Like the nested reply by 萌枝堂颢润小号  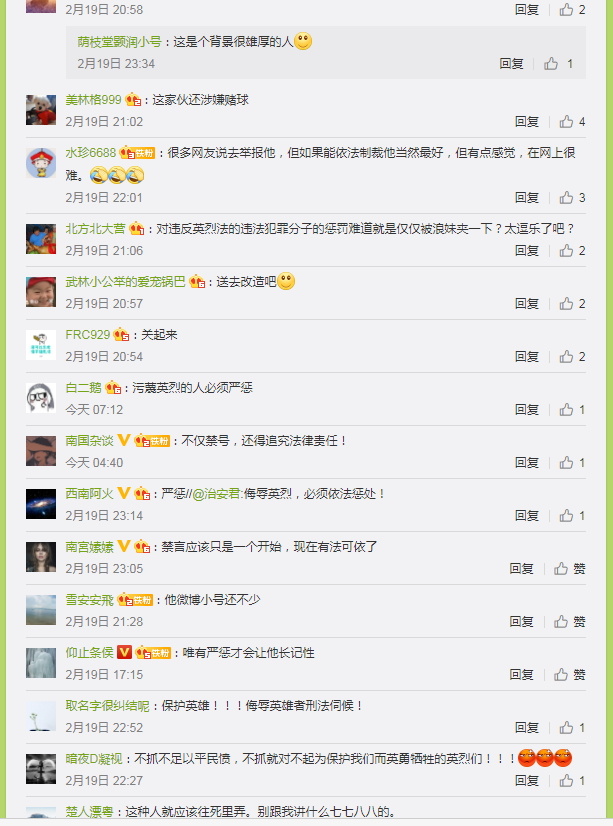coord(558,64)
